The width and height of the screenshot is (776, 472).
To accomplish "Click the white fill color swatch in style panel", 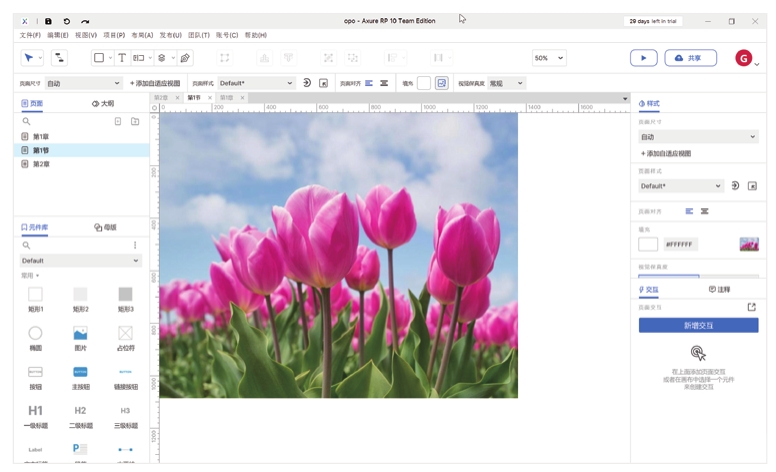I will pyautogui.click(x=648, y=244).
